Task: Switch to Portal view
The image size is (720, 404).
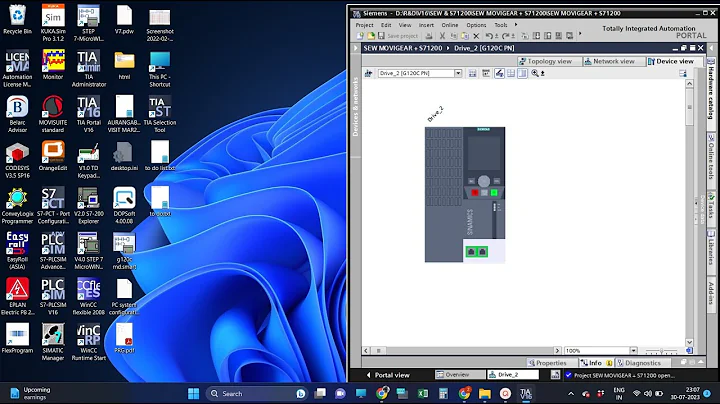Action: coord(388,375)
